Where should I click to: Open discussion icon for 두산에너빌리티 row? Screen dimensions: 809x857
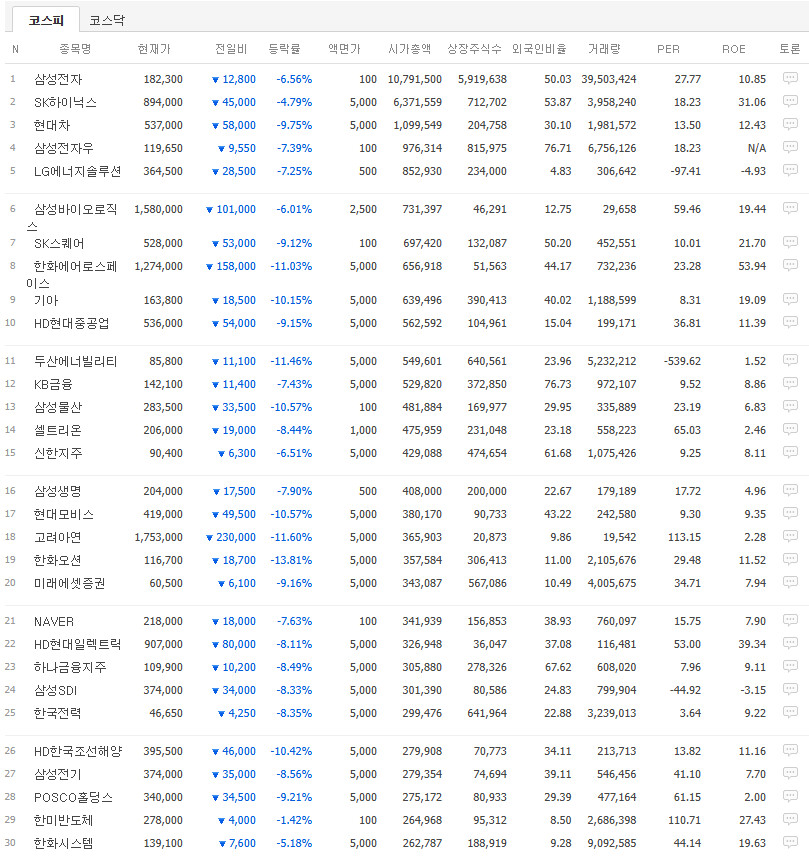[x=790, y=360]
